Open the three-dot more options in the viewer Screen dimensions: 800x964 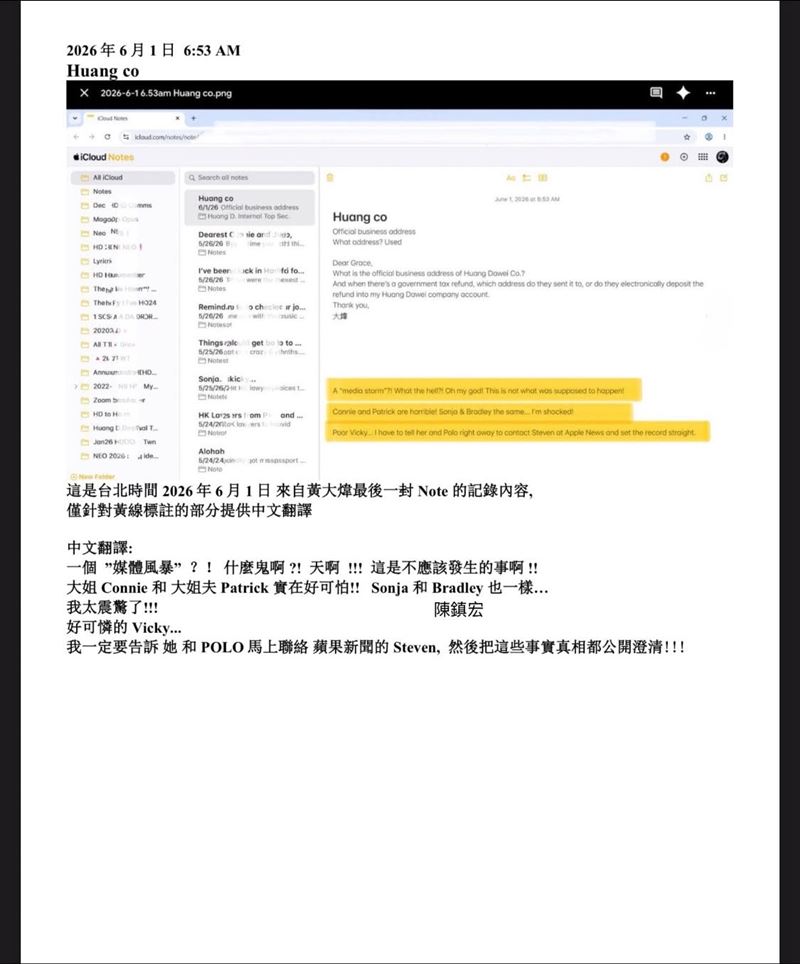[x=710, y=93]
